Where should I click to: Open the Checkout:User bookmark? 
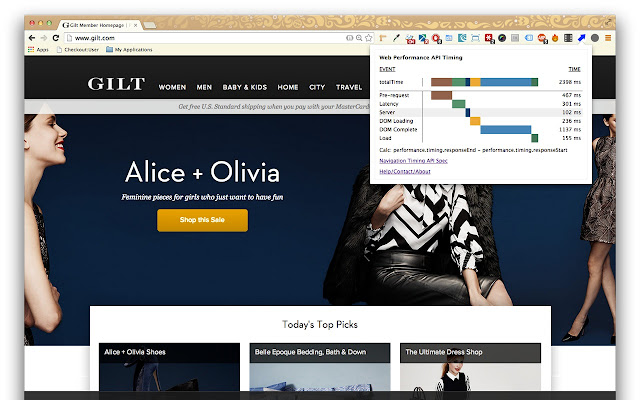click(78, 49)
